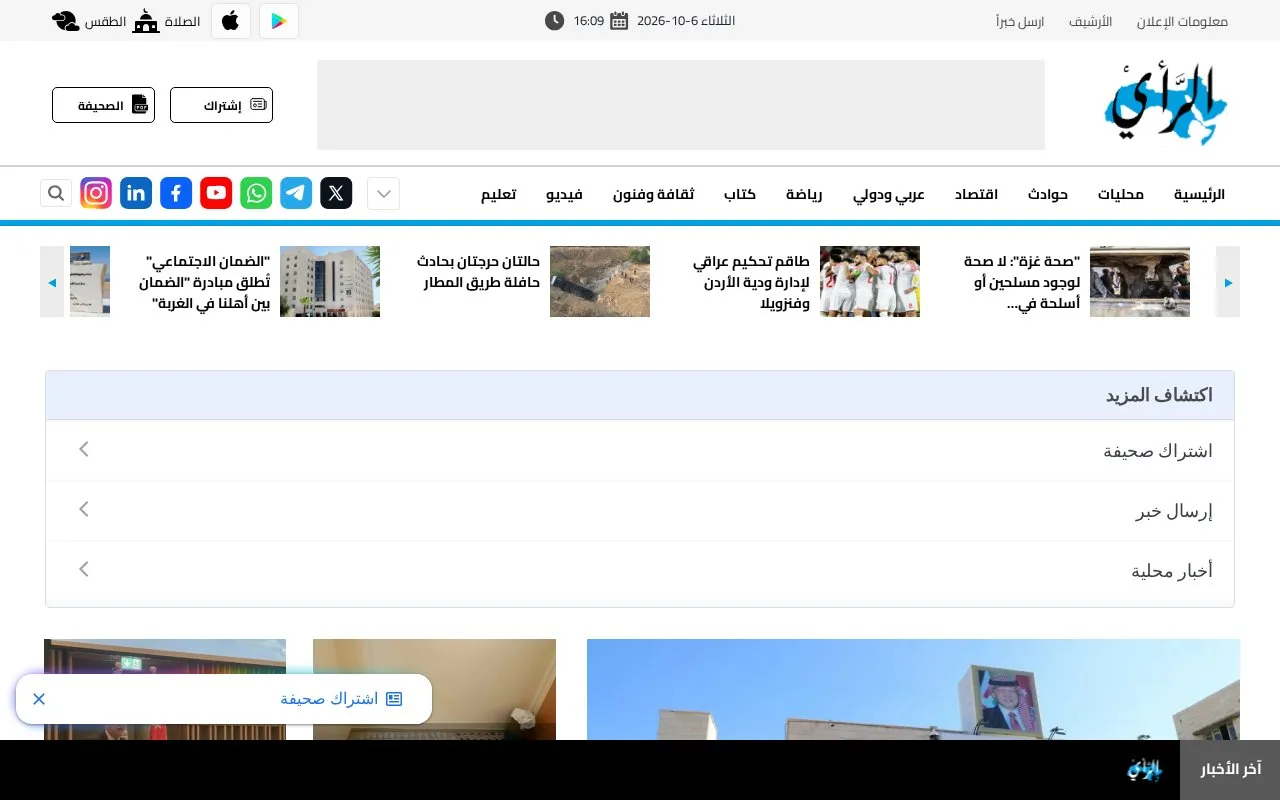Expand the إرسال خبر row chevron

[84, 509]
